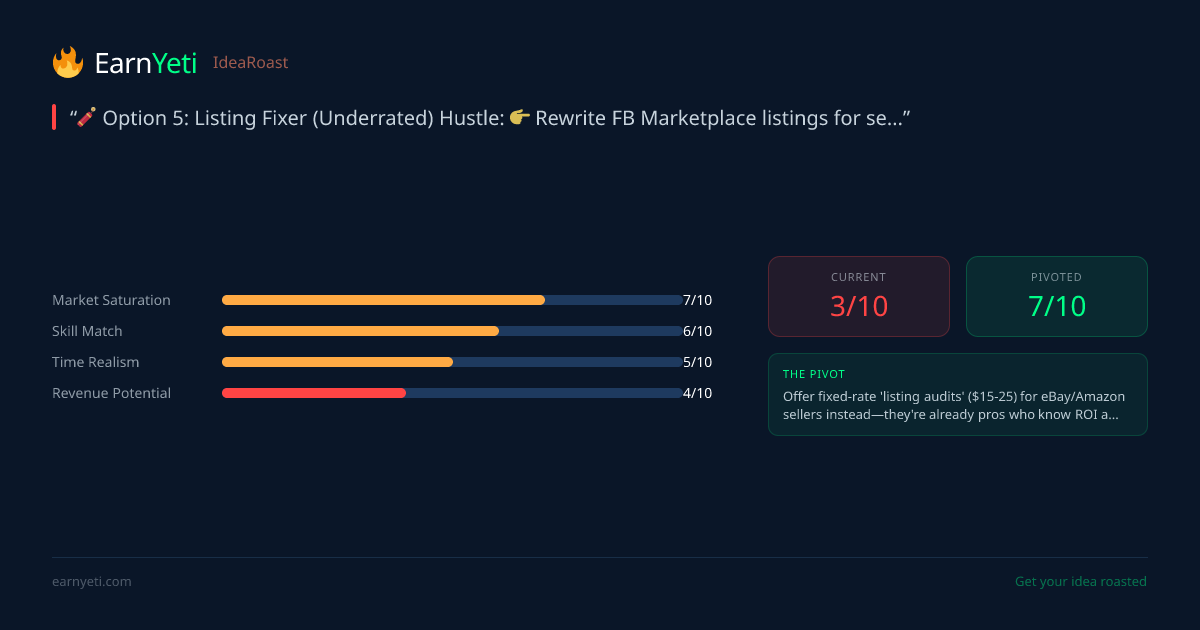Click the pointing hand emoji in title
The height and width of the screenshot is (630, 1200).
click(519, 118)
